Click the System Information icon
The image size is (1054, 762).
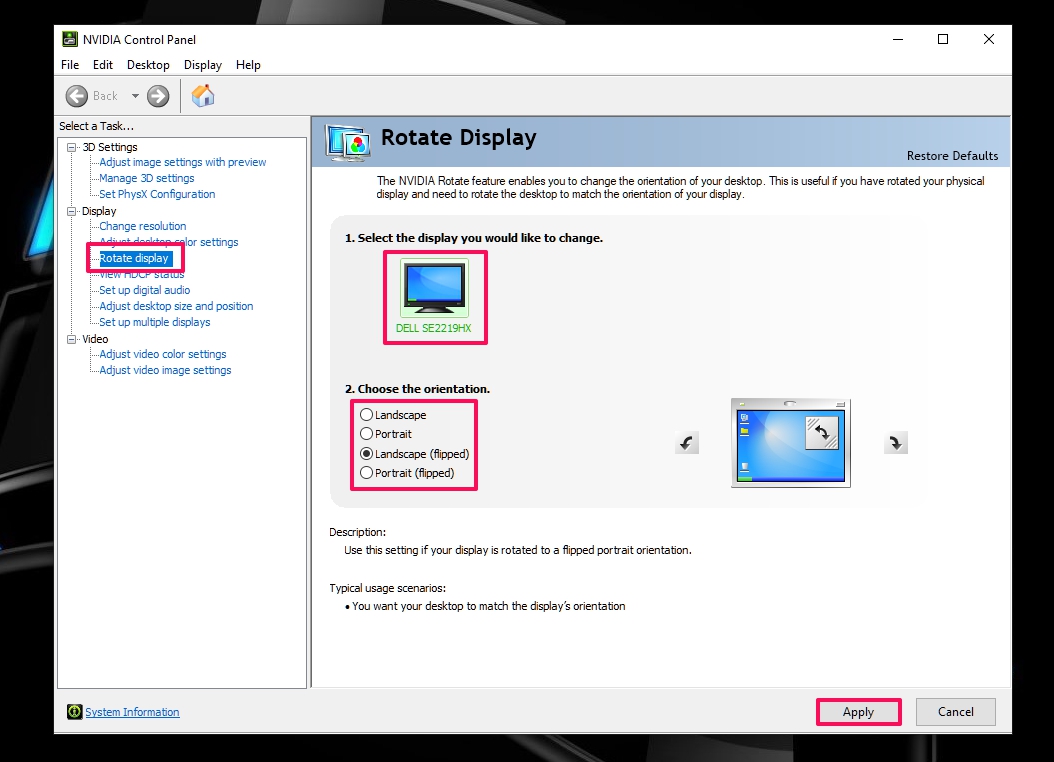(74, 712)
